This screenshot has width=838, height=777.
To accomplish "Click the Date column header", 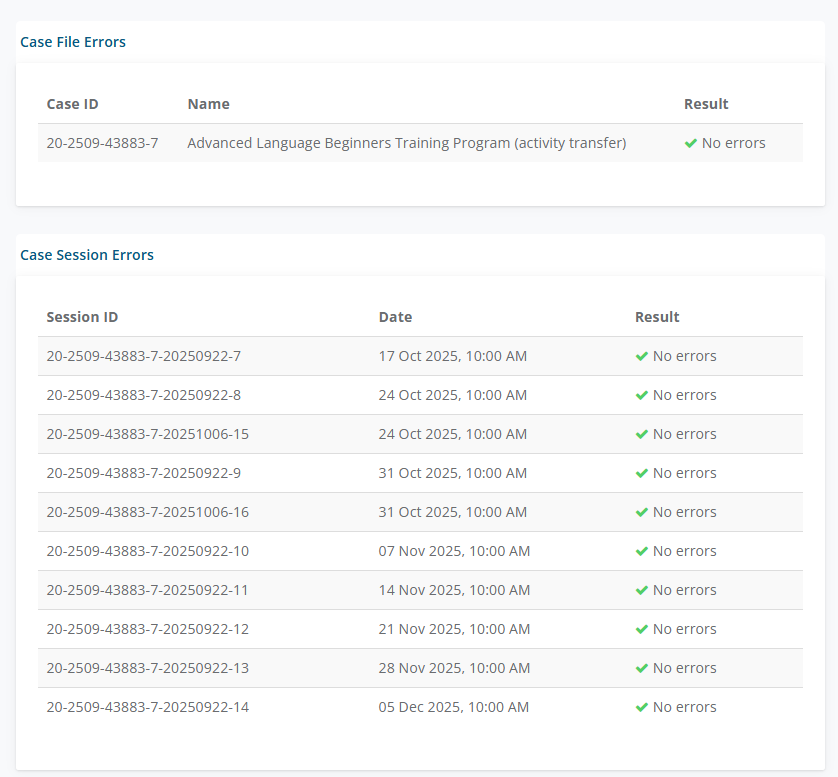I will [x=395, y=317].
